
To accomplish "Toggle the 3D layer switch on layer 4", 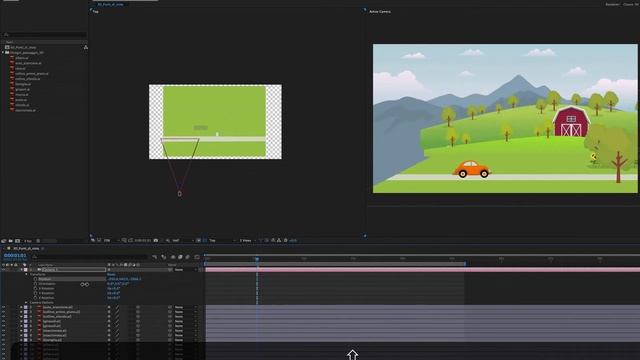I will point(138,317).
